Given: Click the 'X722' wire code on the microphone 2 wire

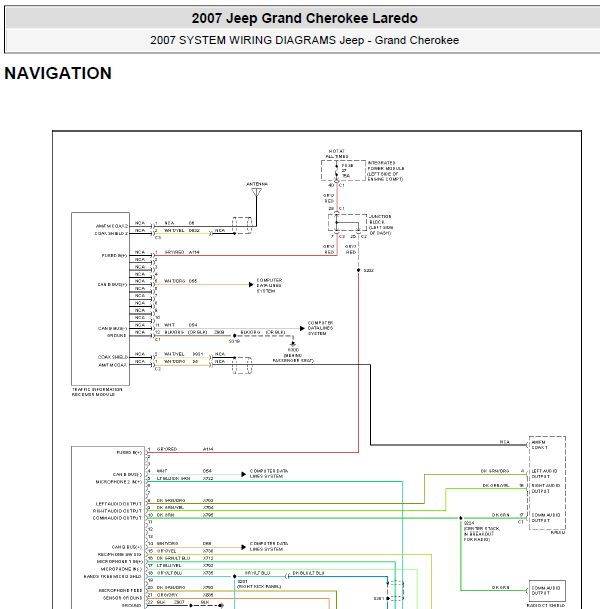Looking at the screenshot, I should coord(208,478).
